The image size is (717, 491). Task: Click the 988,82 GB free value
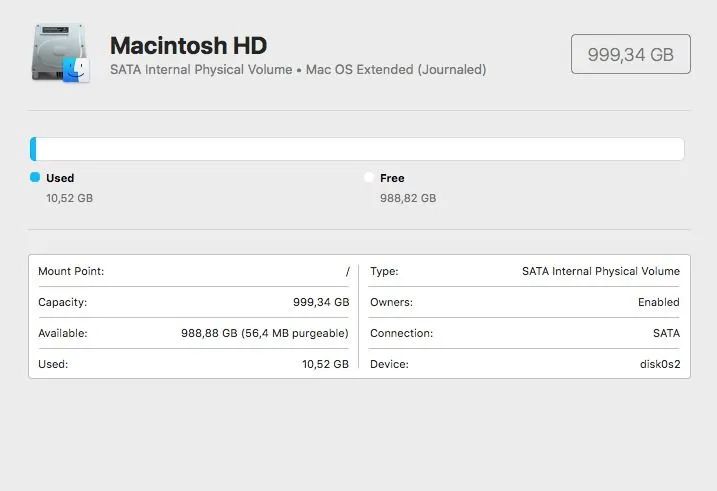point(408,198)
